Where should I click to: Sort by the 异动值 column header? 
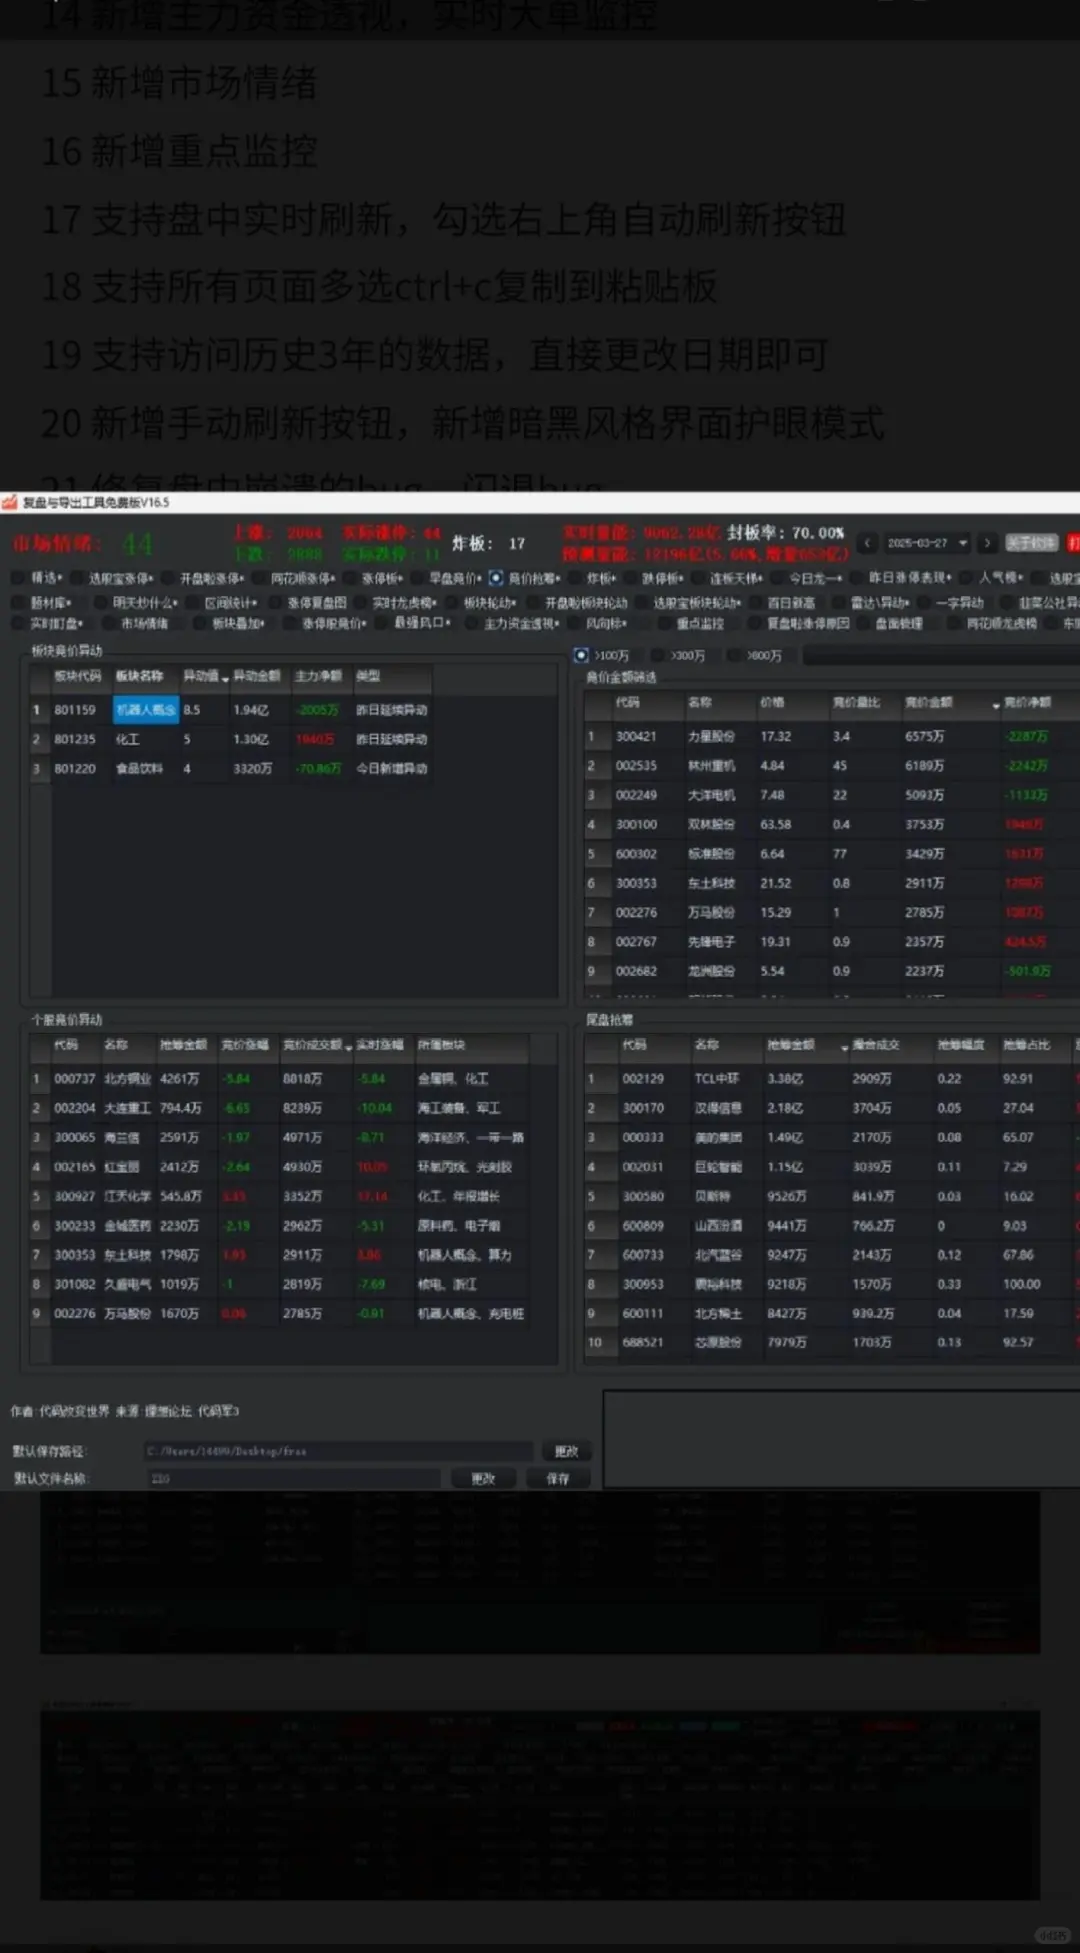(204, 676)
